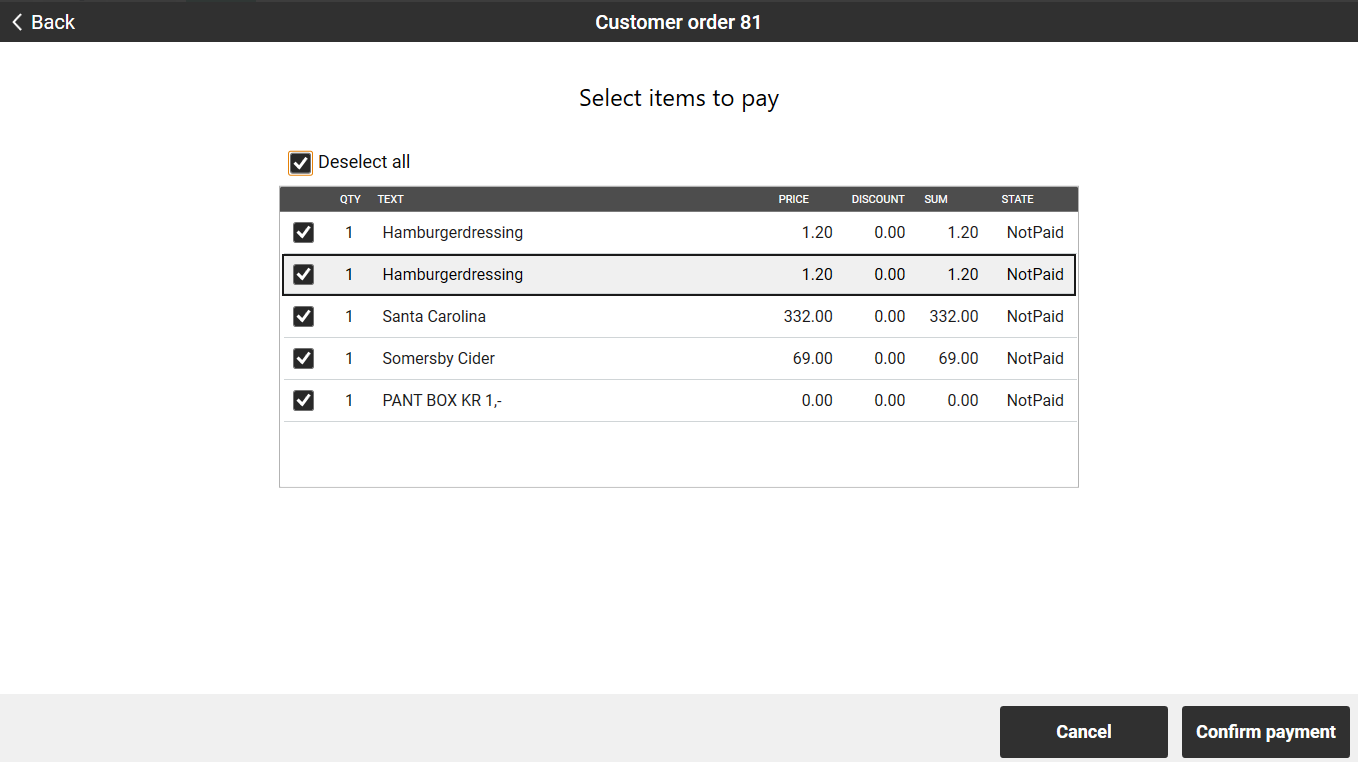Click the QTY column header

point(350,199)
